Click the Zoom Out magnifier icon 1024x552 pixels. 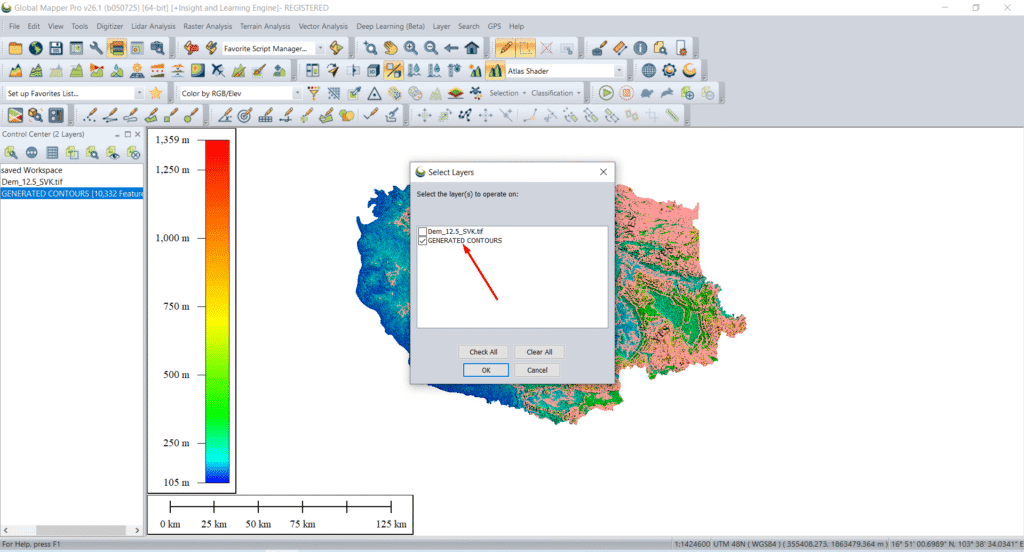[431, 48]
